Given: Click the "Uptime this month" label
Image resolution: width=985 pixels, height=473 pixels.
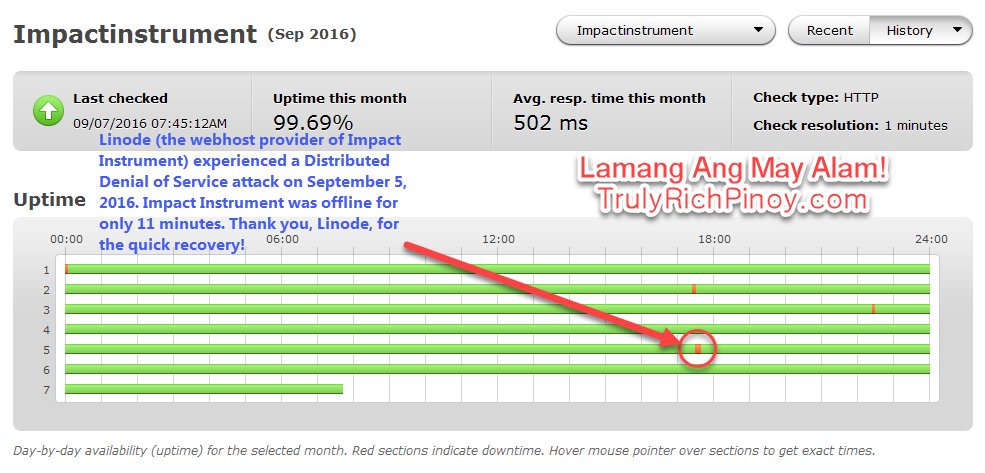Looking at the screenshot, I should pos(340,99).
